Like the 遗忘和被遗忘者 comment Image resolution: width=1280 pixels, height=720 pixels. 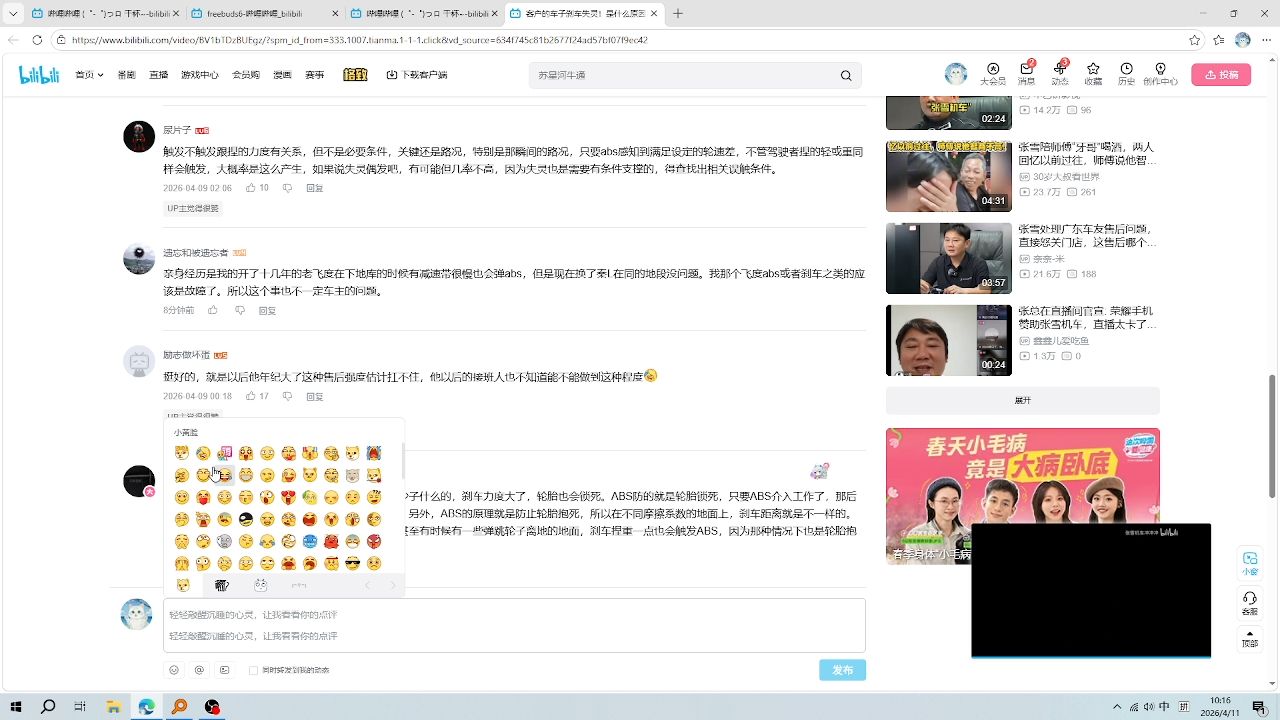(x=212, y=310)
